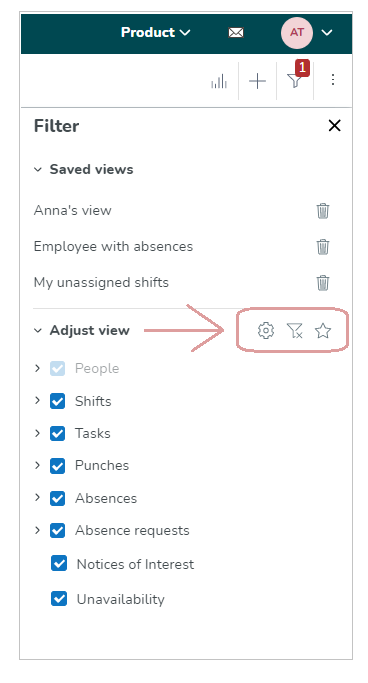Viewport: 368px width, 683px height.
Task: Click the bar chart statistics icon
Action: pos(219,81)
